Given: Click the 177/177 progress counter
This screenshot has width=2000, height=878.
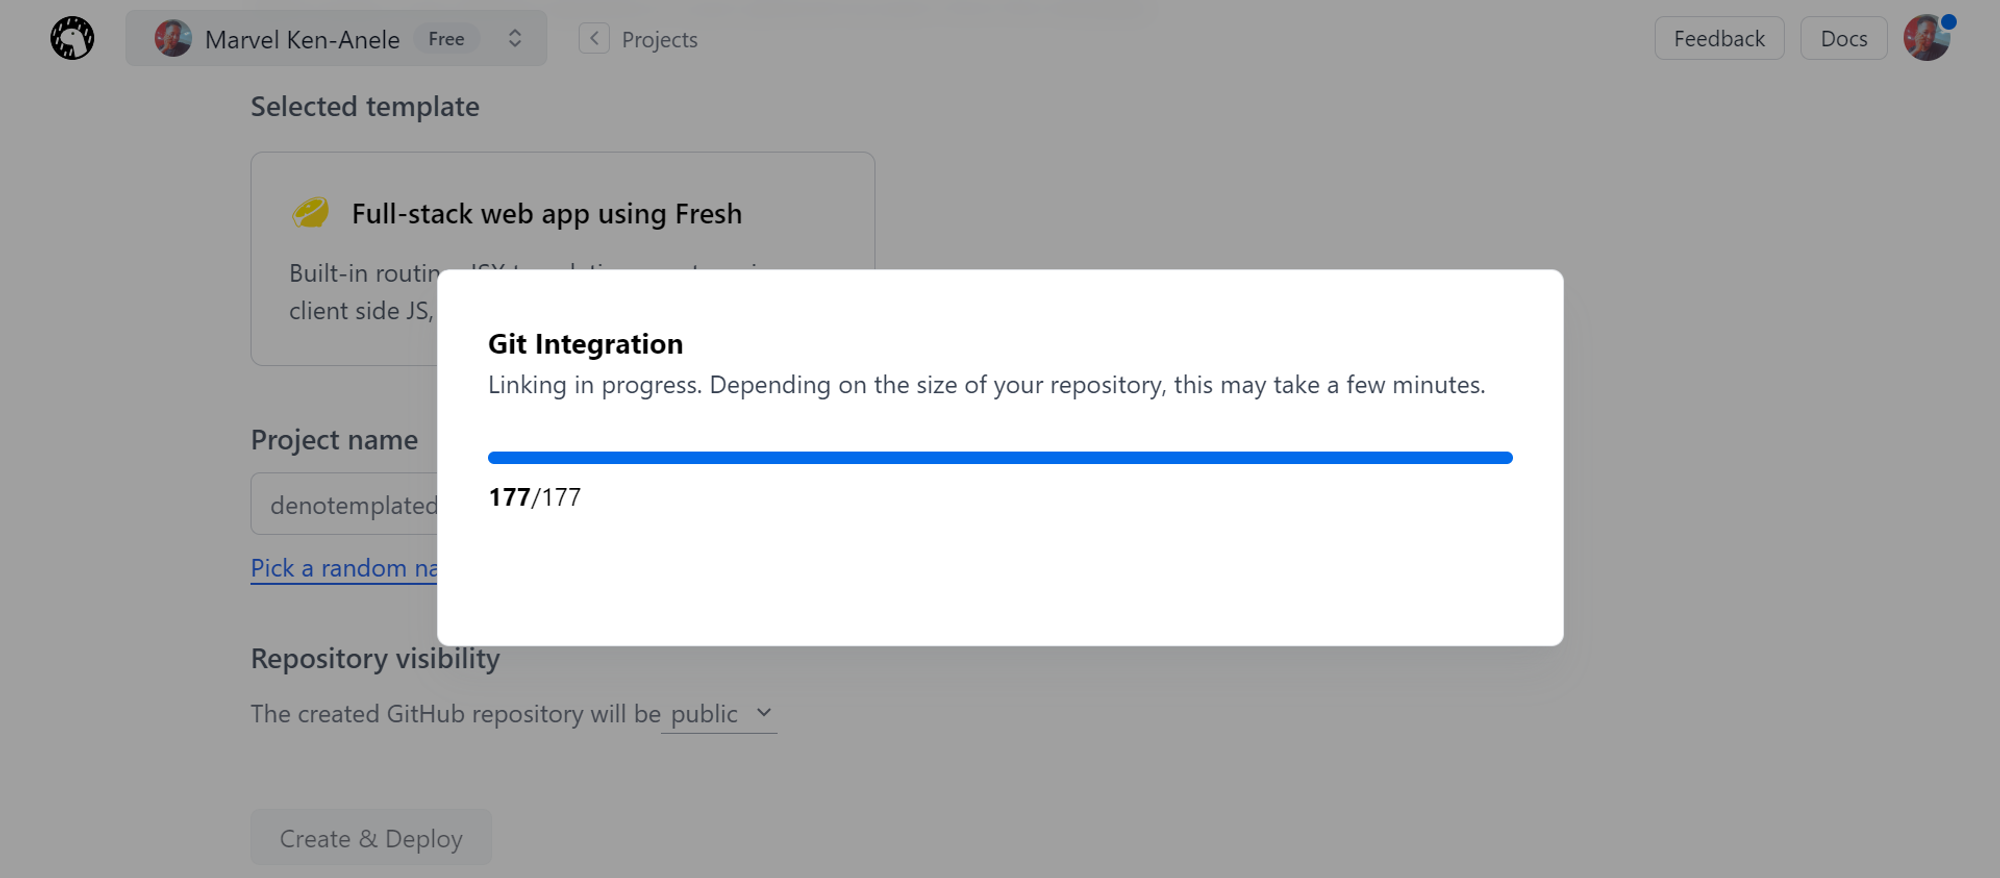Looking at the screenshot, I should [534, 497].
